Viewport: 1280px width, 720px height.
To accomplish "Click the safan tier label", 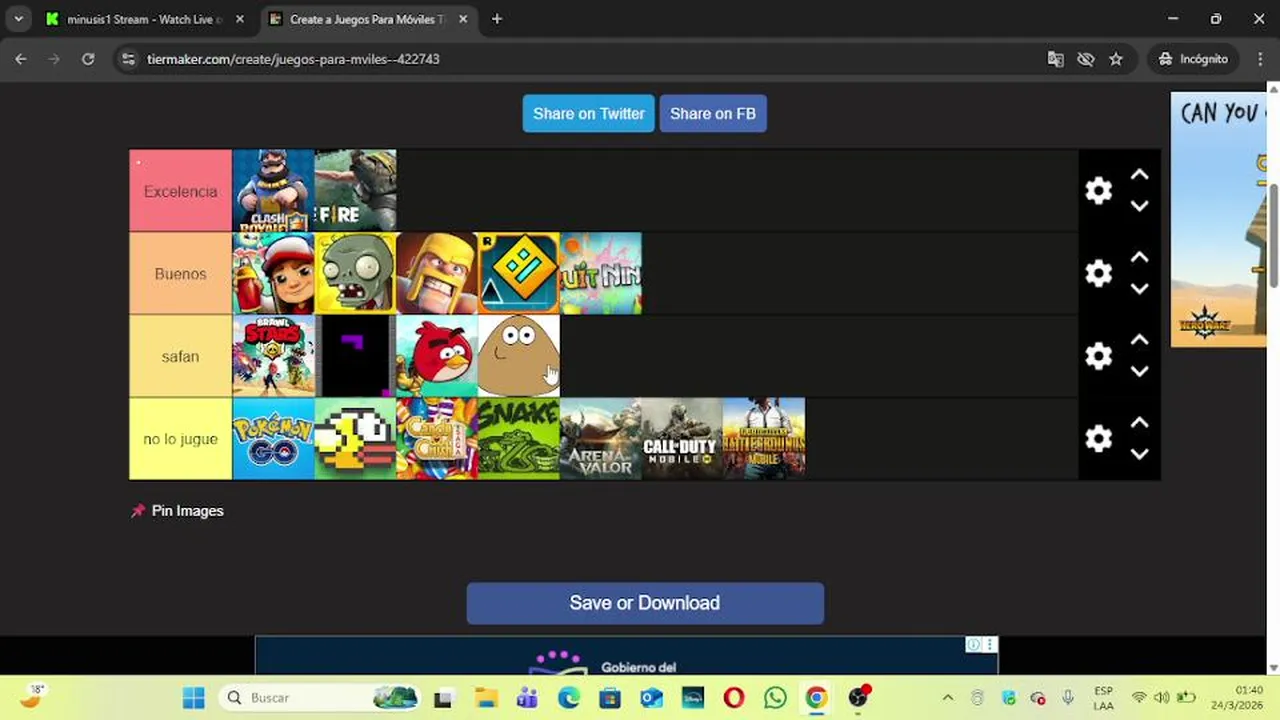I will 180,356.
